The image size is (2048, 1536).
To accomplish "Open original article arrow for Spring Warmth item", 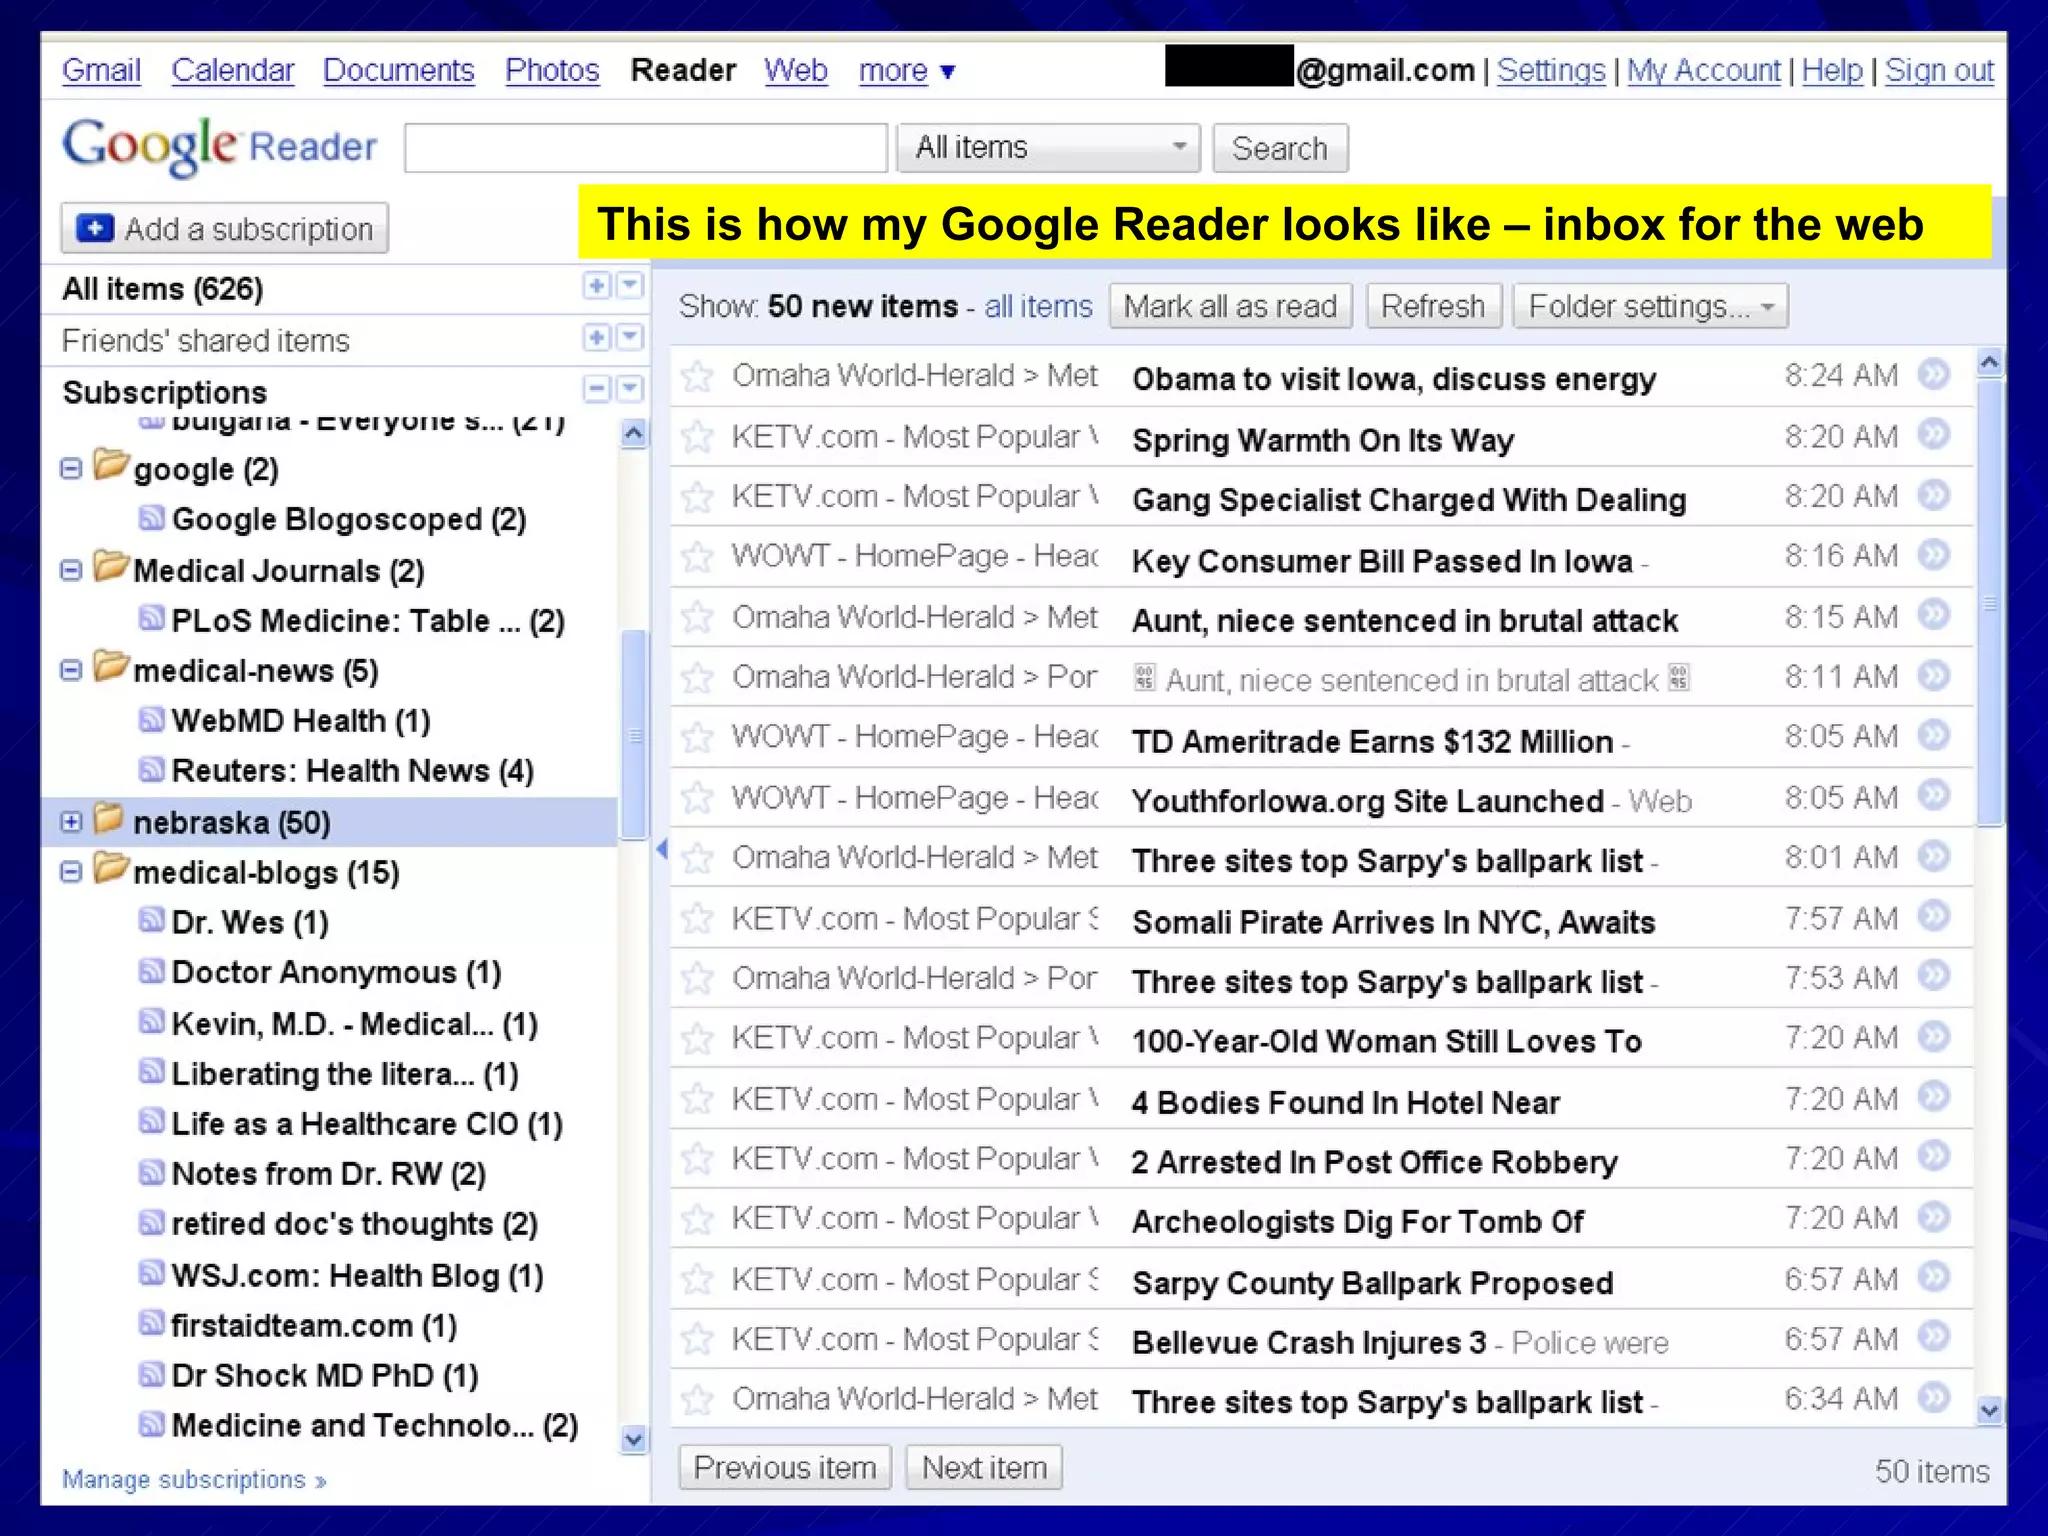I will 1934,435.
